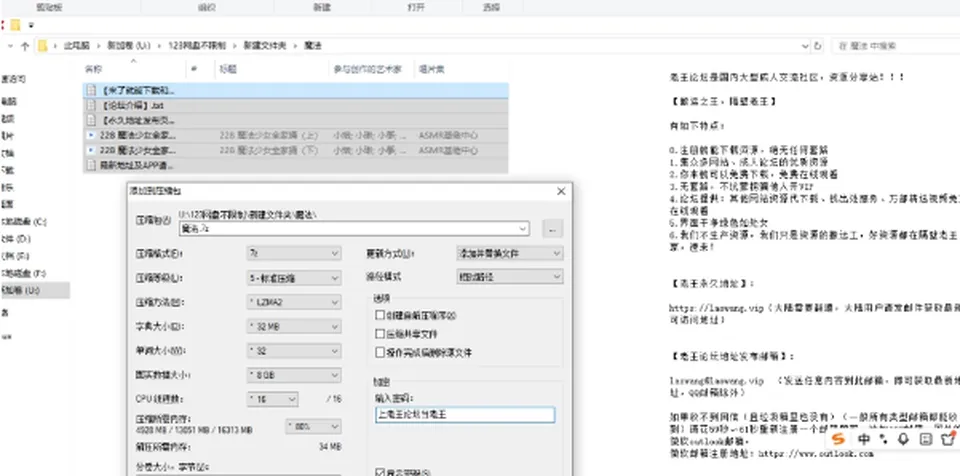
Task: Click the laowang email address in preview text
Action: click(717, 381)
